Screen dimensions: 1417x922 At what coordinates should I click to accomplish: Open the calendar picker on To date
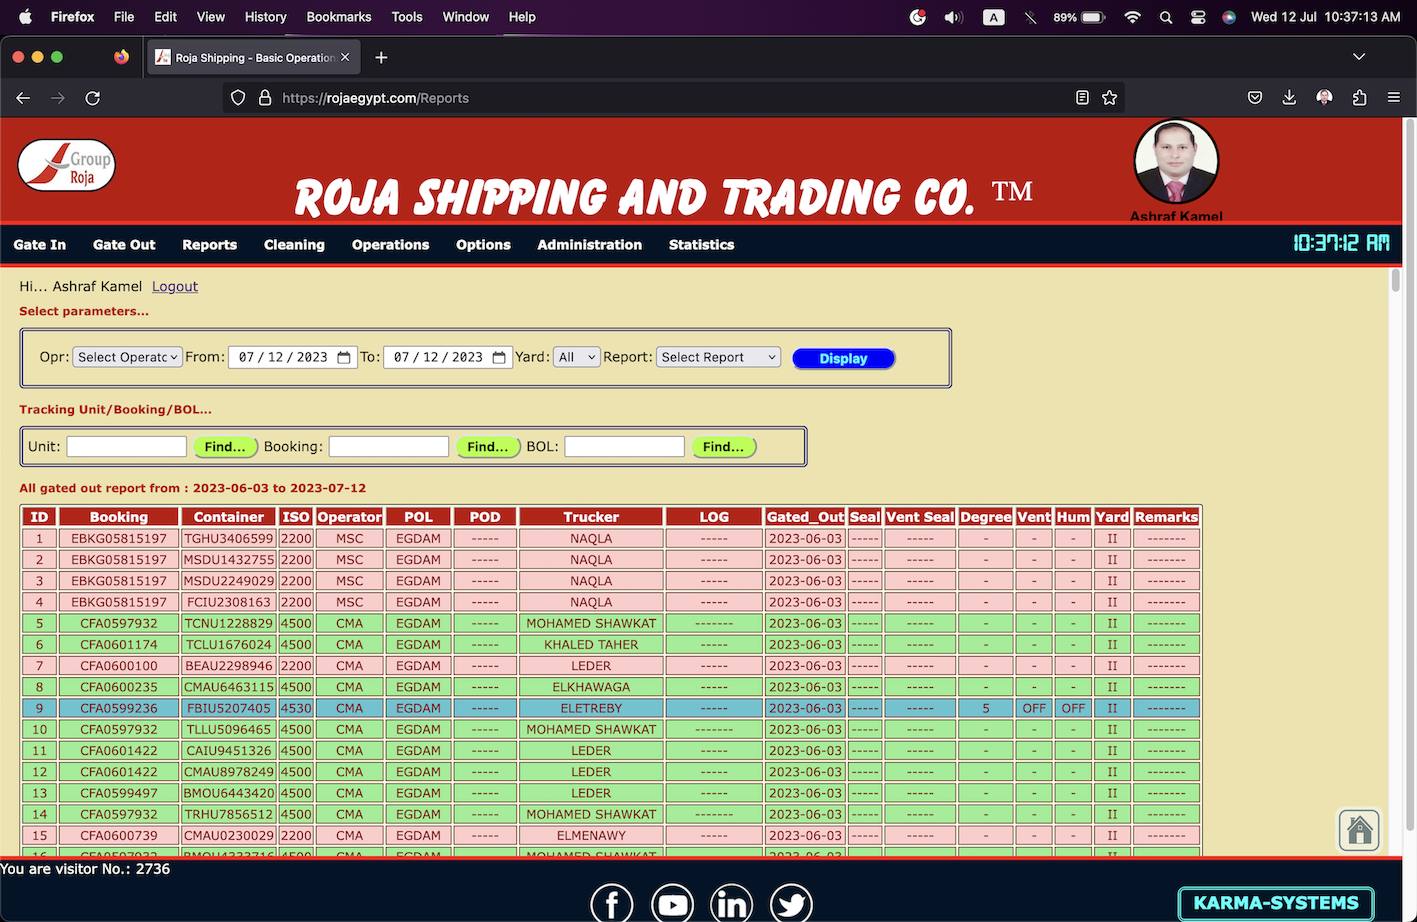coord(499,357)
